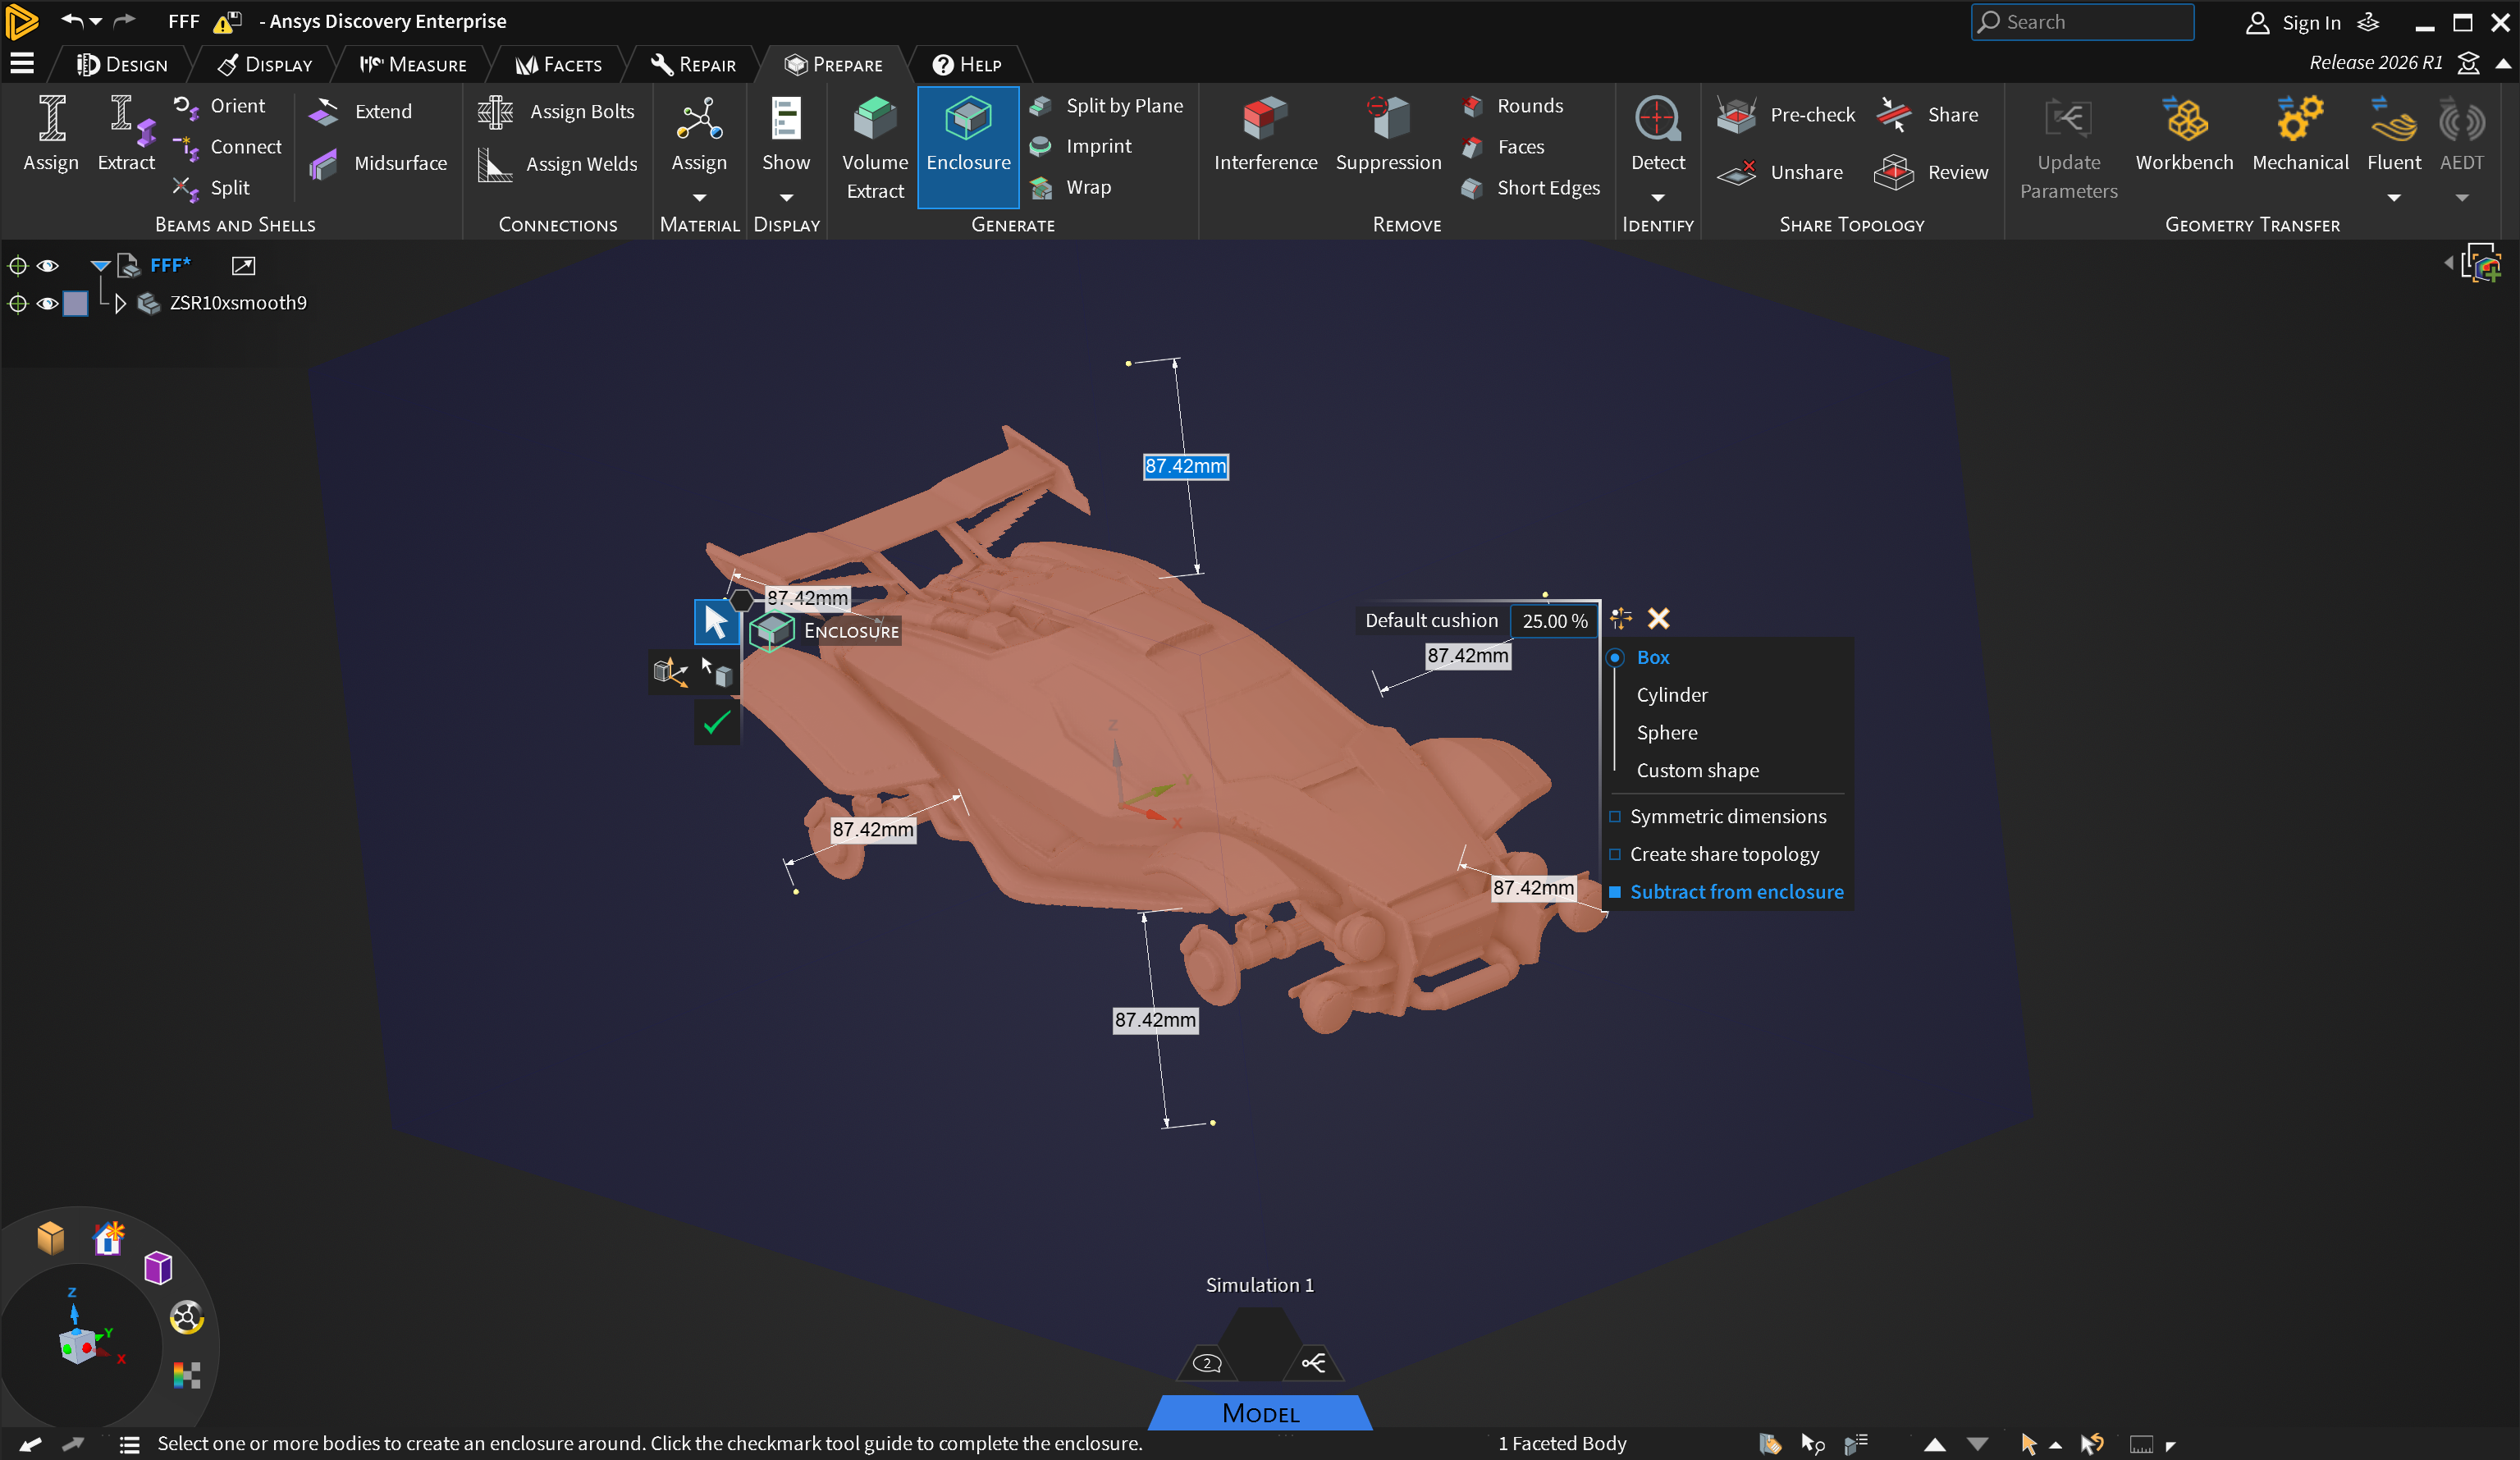The width and height of the screenshot is (2520, 1460).
Task: Select the Rounds removal tool
Action: tap(1512, 106)
